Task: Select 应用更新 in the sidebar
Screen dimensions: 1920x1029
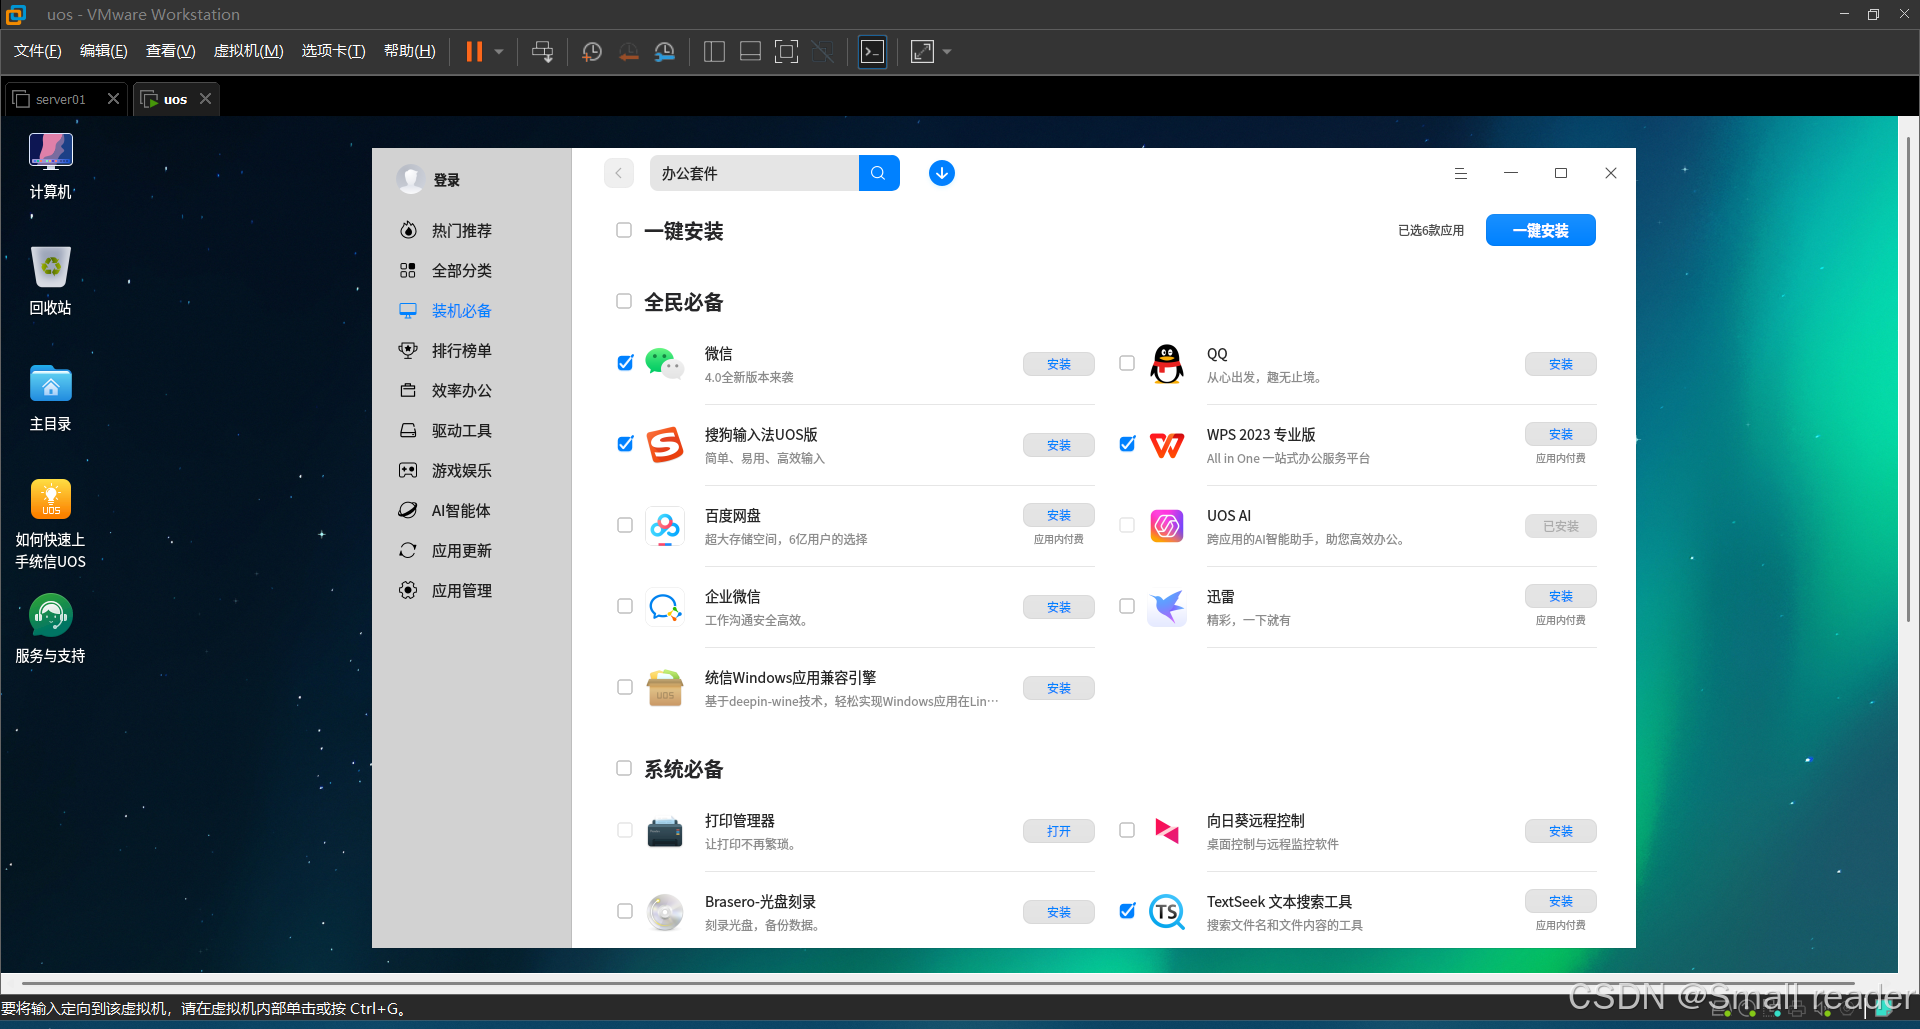Action: 461,550
